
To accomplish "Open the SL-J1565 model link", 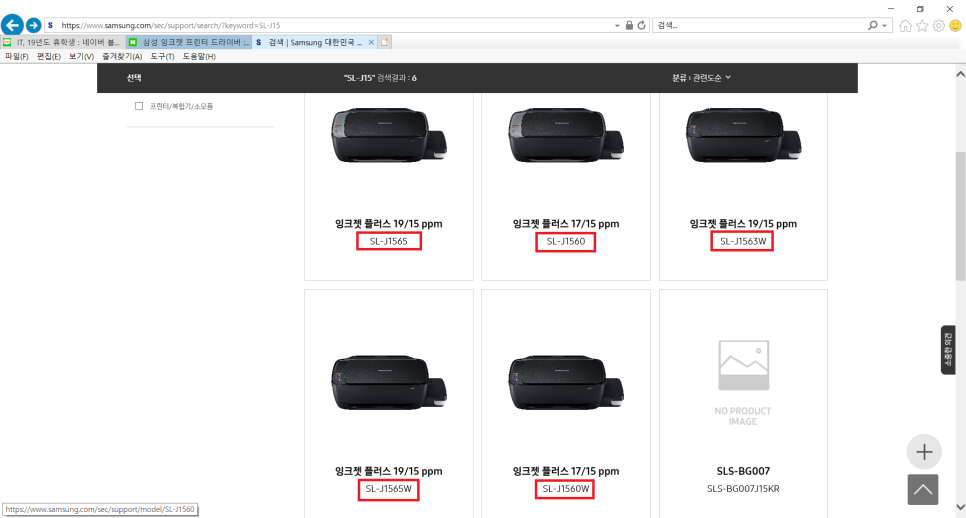I will (387, 242).
